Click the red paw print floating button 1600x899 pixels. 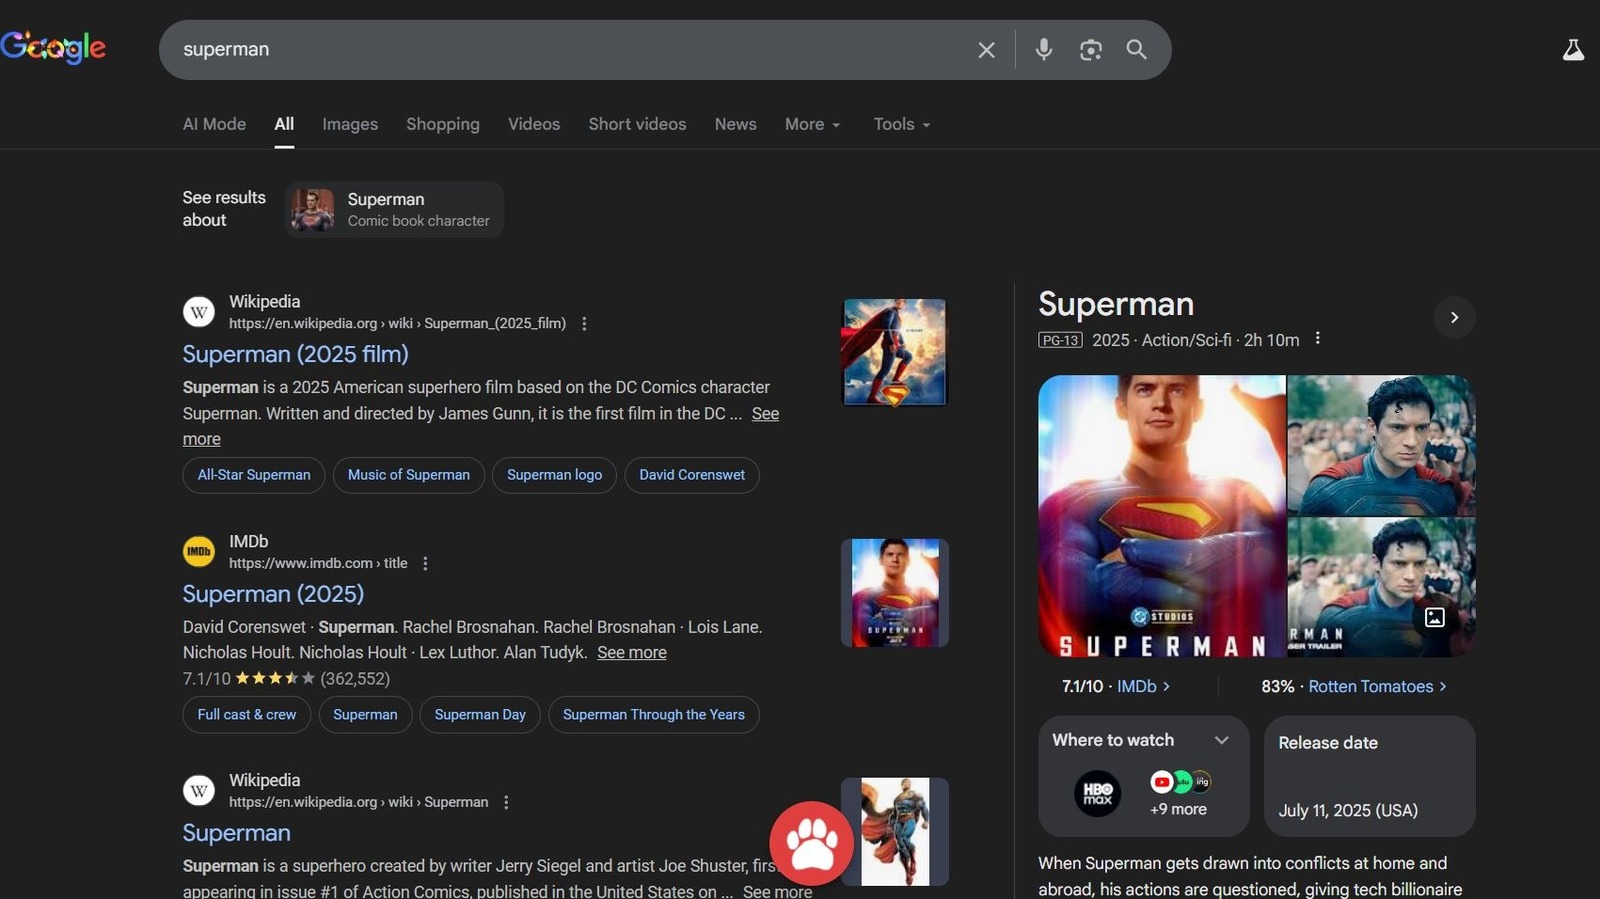pos(811,843)
